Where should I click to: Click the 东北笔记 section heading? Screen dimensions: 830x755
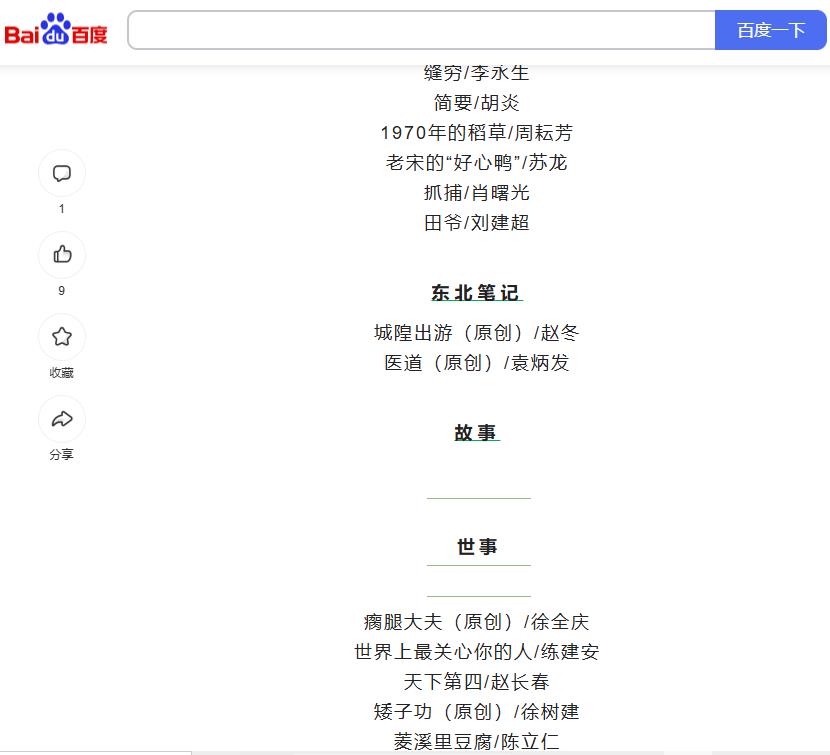(476, 293)
